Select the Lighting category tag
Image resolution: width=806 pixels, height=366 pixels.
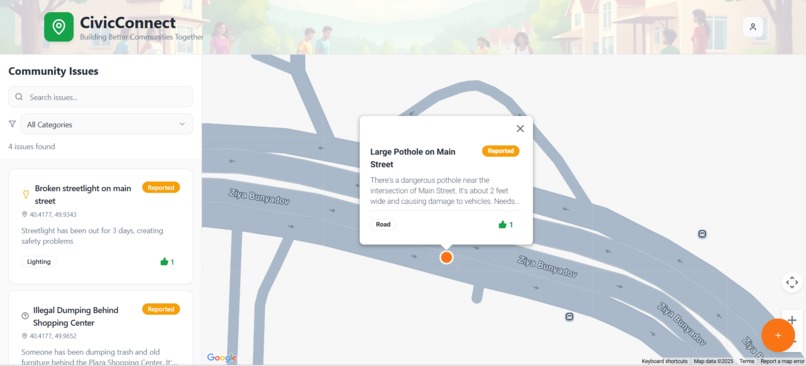pyautogui.click(x=39, y=262)
